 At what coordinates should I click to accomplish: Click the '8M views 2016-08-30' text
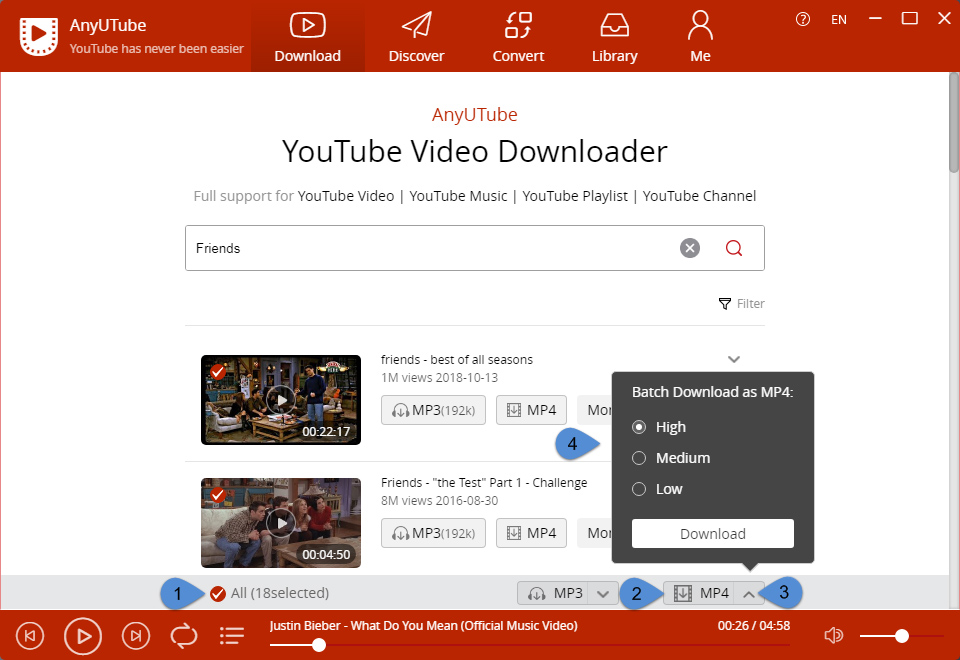click(440, 501)
